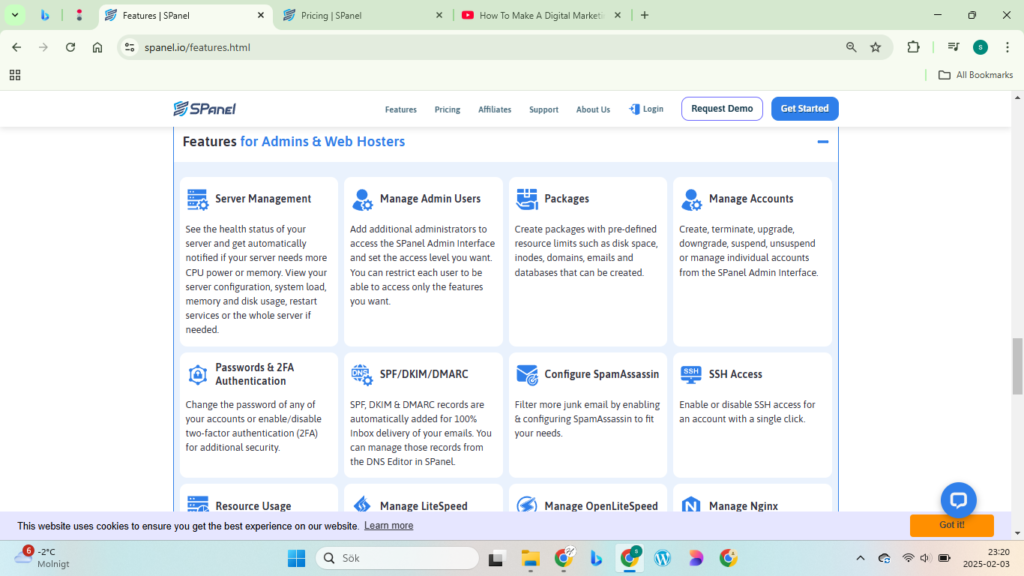Click the Login link
1024x576 pixels.
pyautogui.click(x=646, y=109)
